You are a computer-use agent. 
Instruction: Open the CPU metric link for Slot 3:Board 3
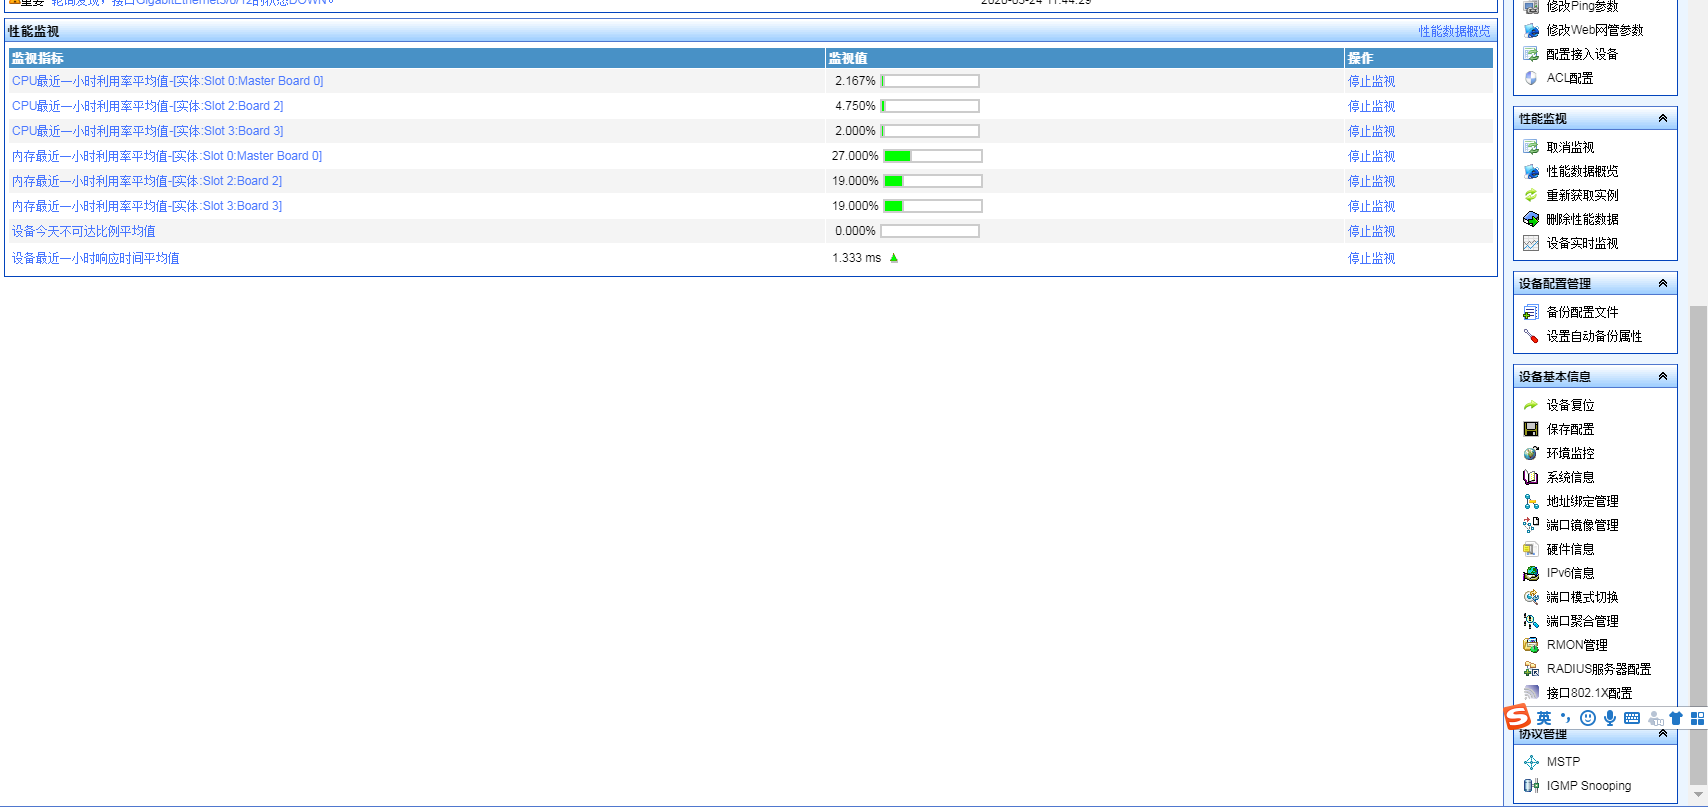pyautogui.click(x=148, y=131)
